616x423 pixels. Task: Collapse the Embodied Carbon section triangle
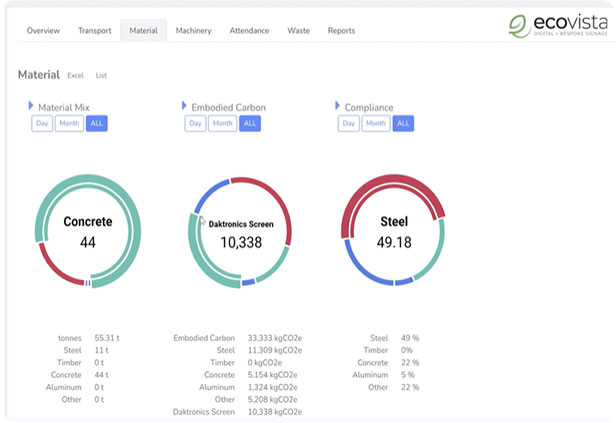(184, 105)
